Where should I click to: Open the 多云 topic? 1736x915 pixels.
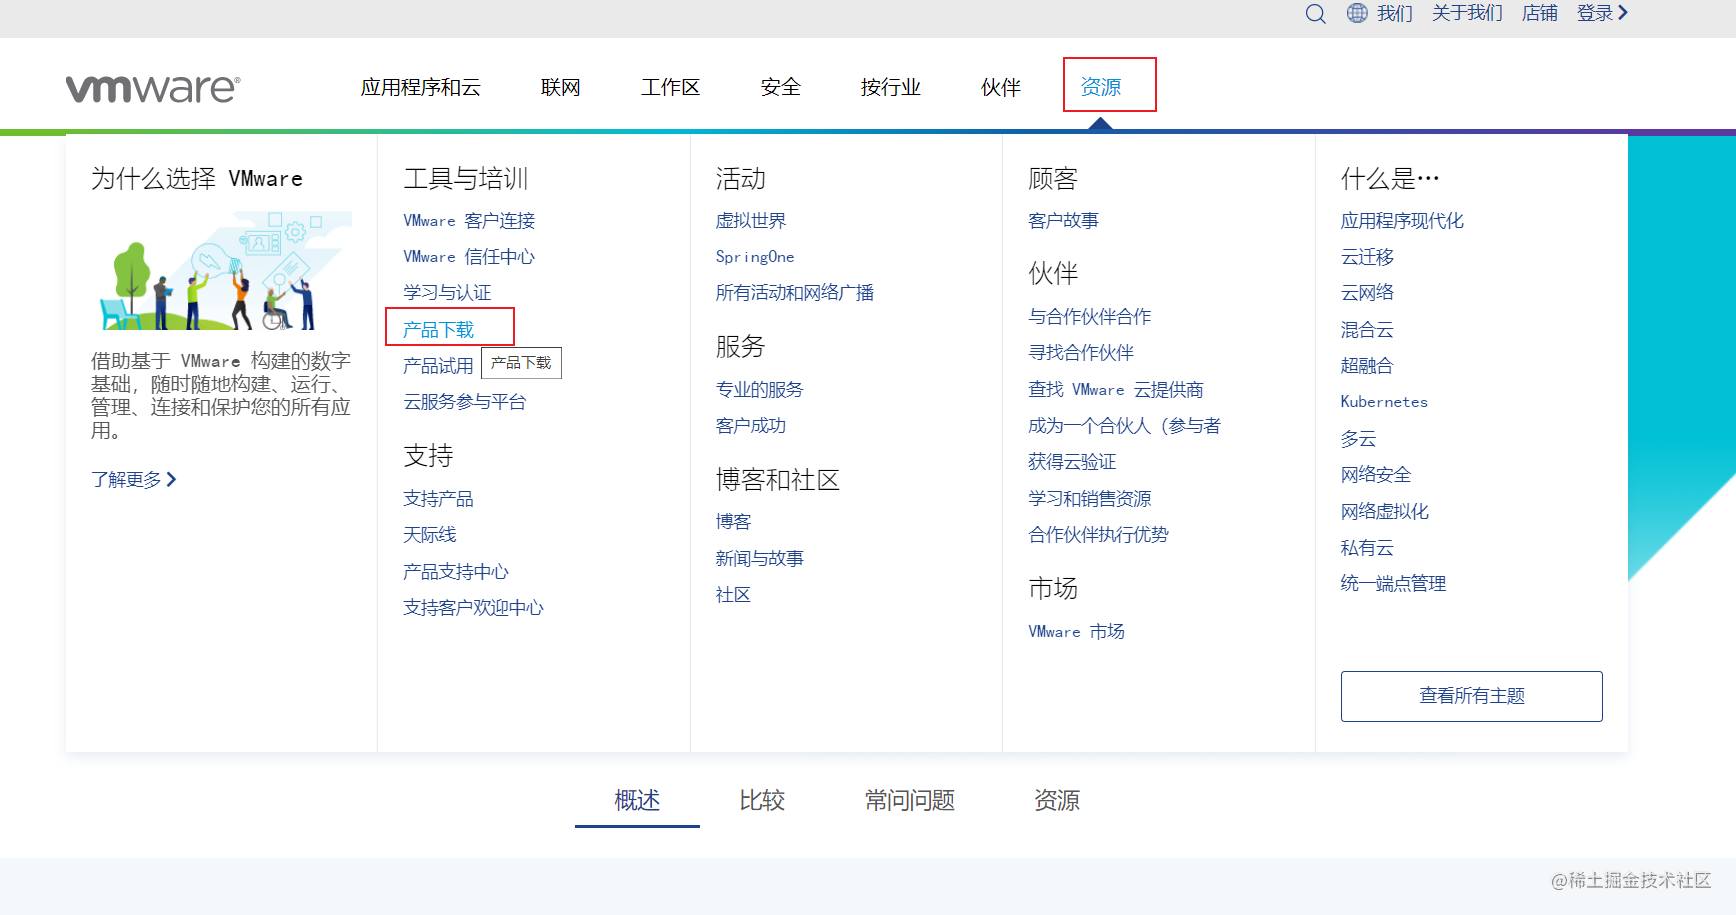pyautogui.click(x=1358, y=439)
